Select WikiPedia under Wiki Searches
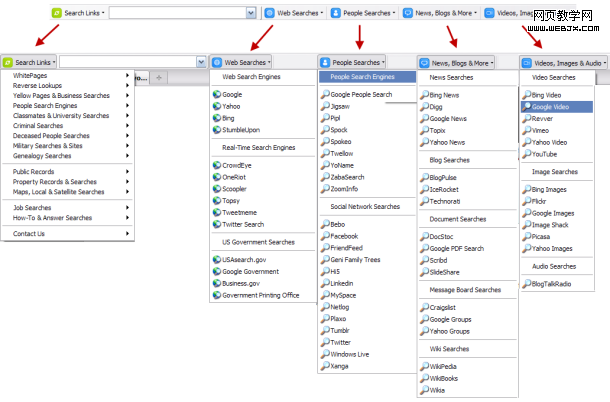The width and height of the screenshot is (610, 402). (443, 366)
